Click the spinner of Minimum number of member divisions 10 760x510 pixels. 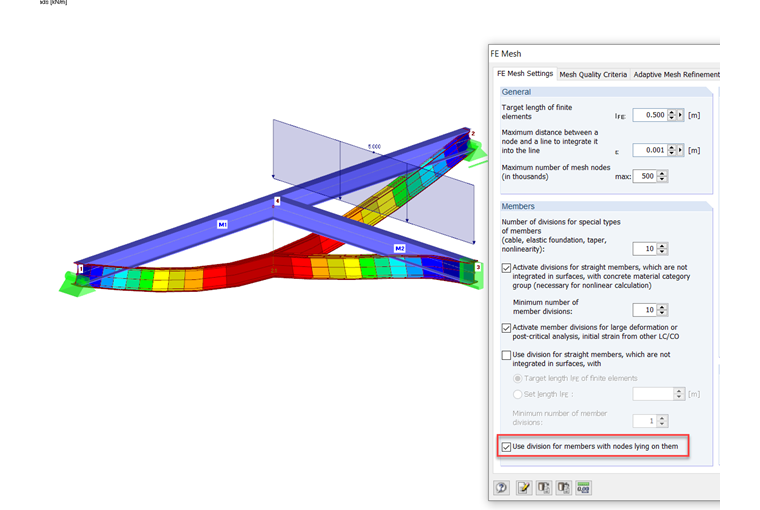click(x=662, y=309)
